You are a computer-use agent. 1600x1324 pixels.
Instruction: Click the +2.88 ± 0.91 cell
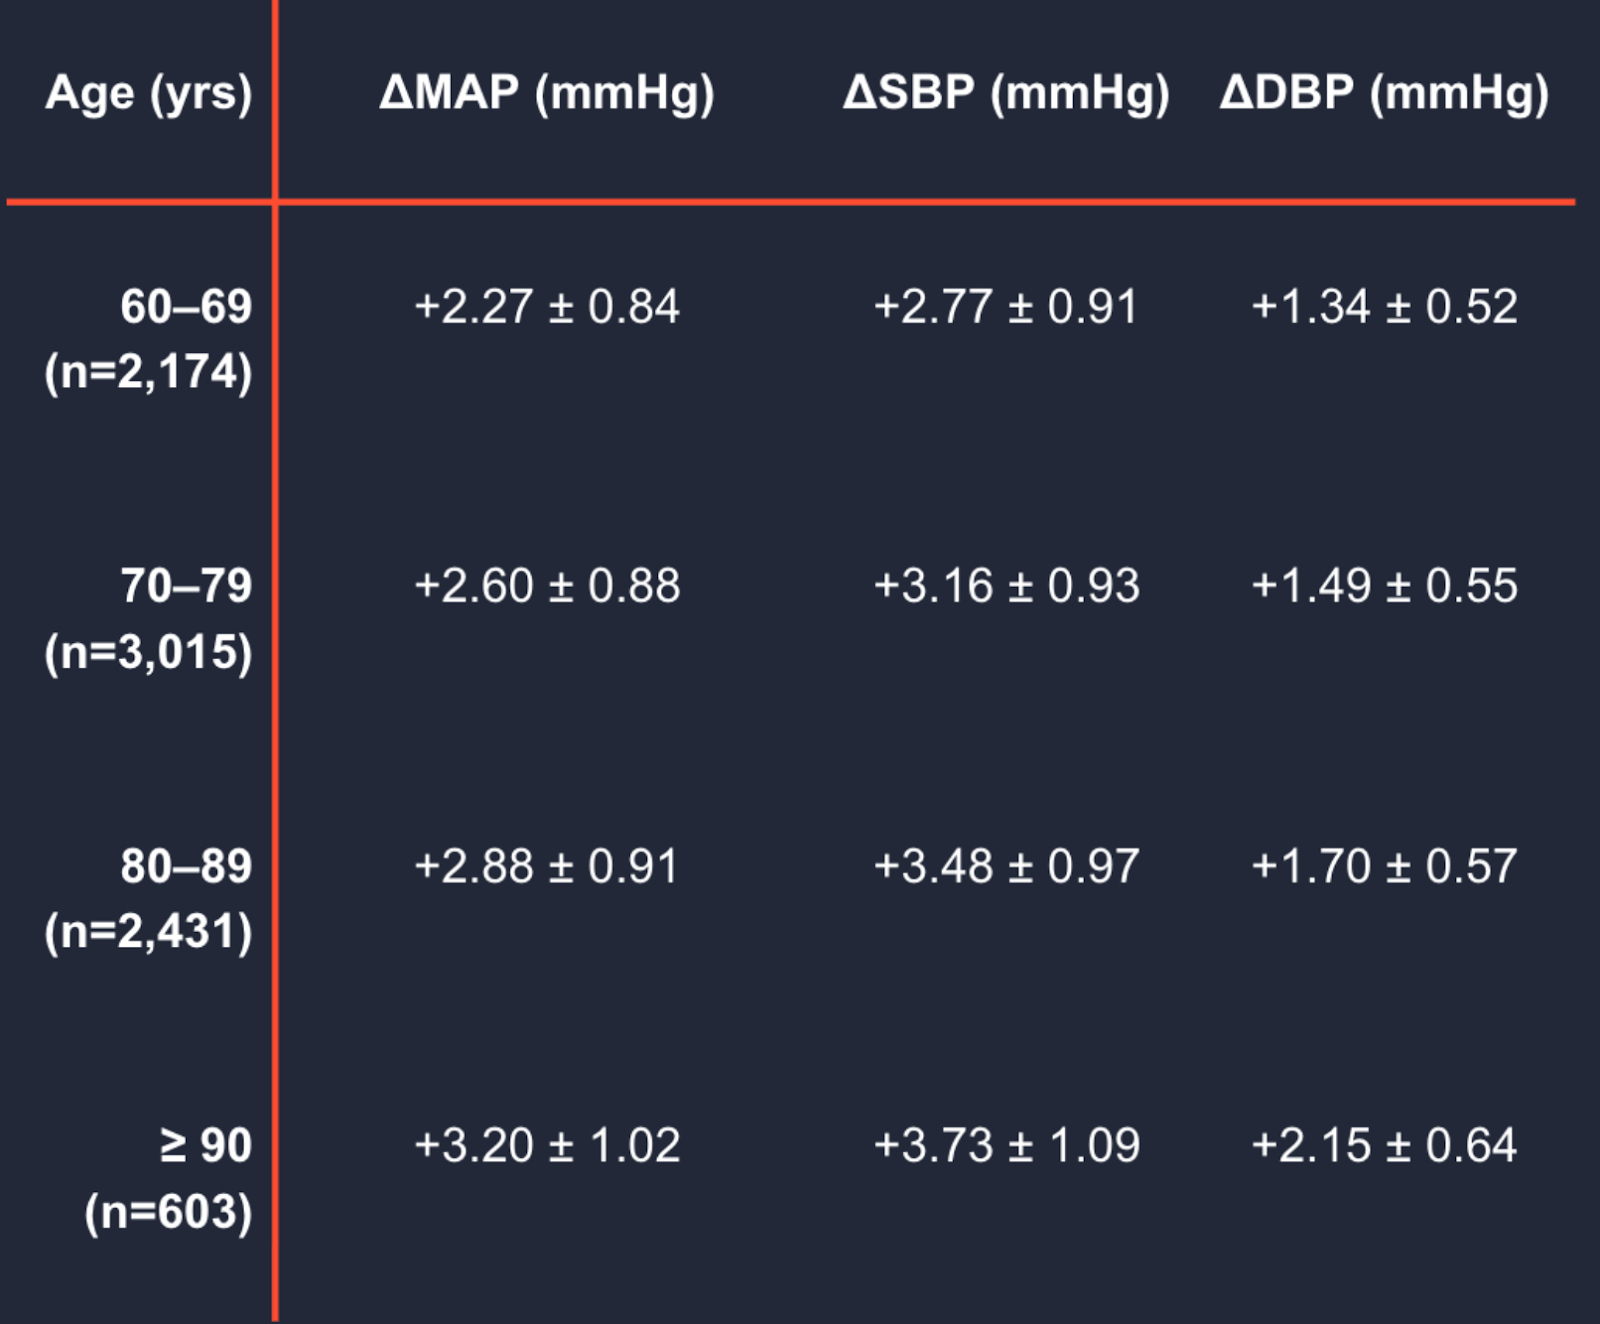point(546,866)
